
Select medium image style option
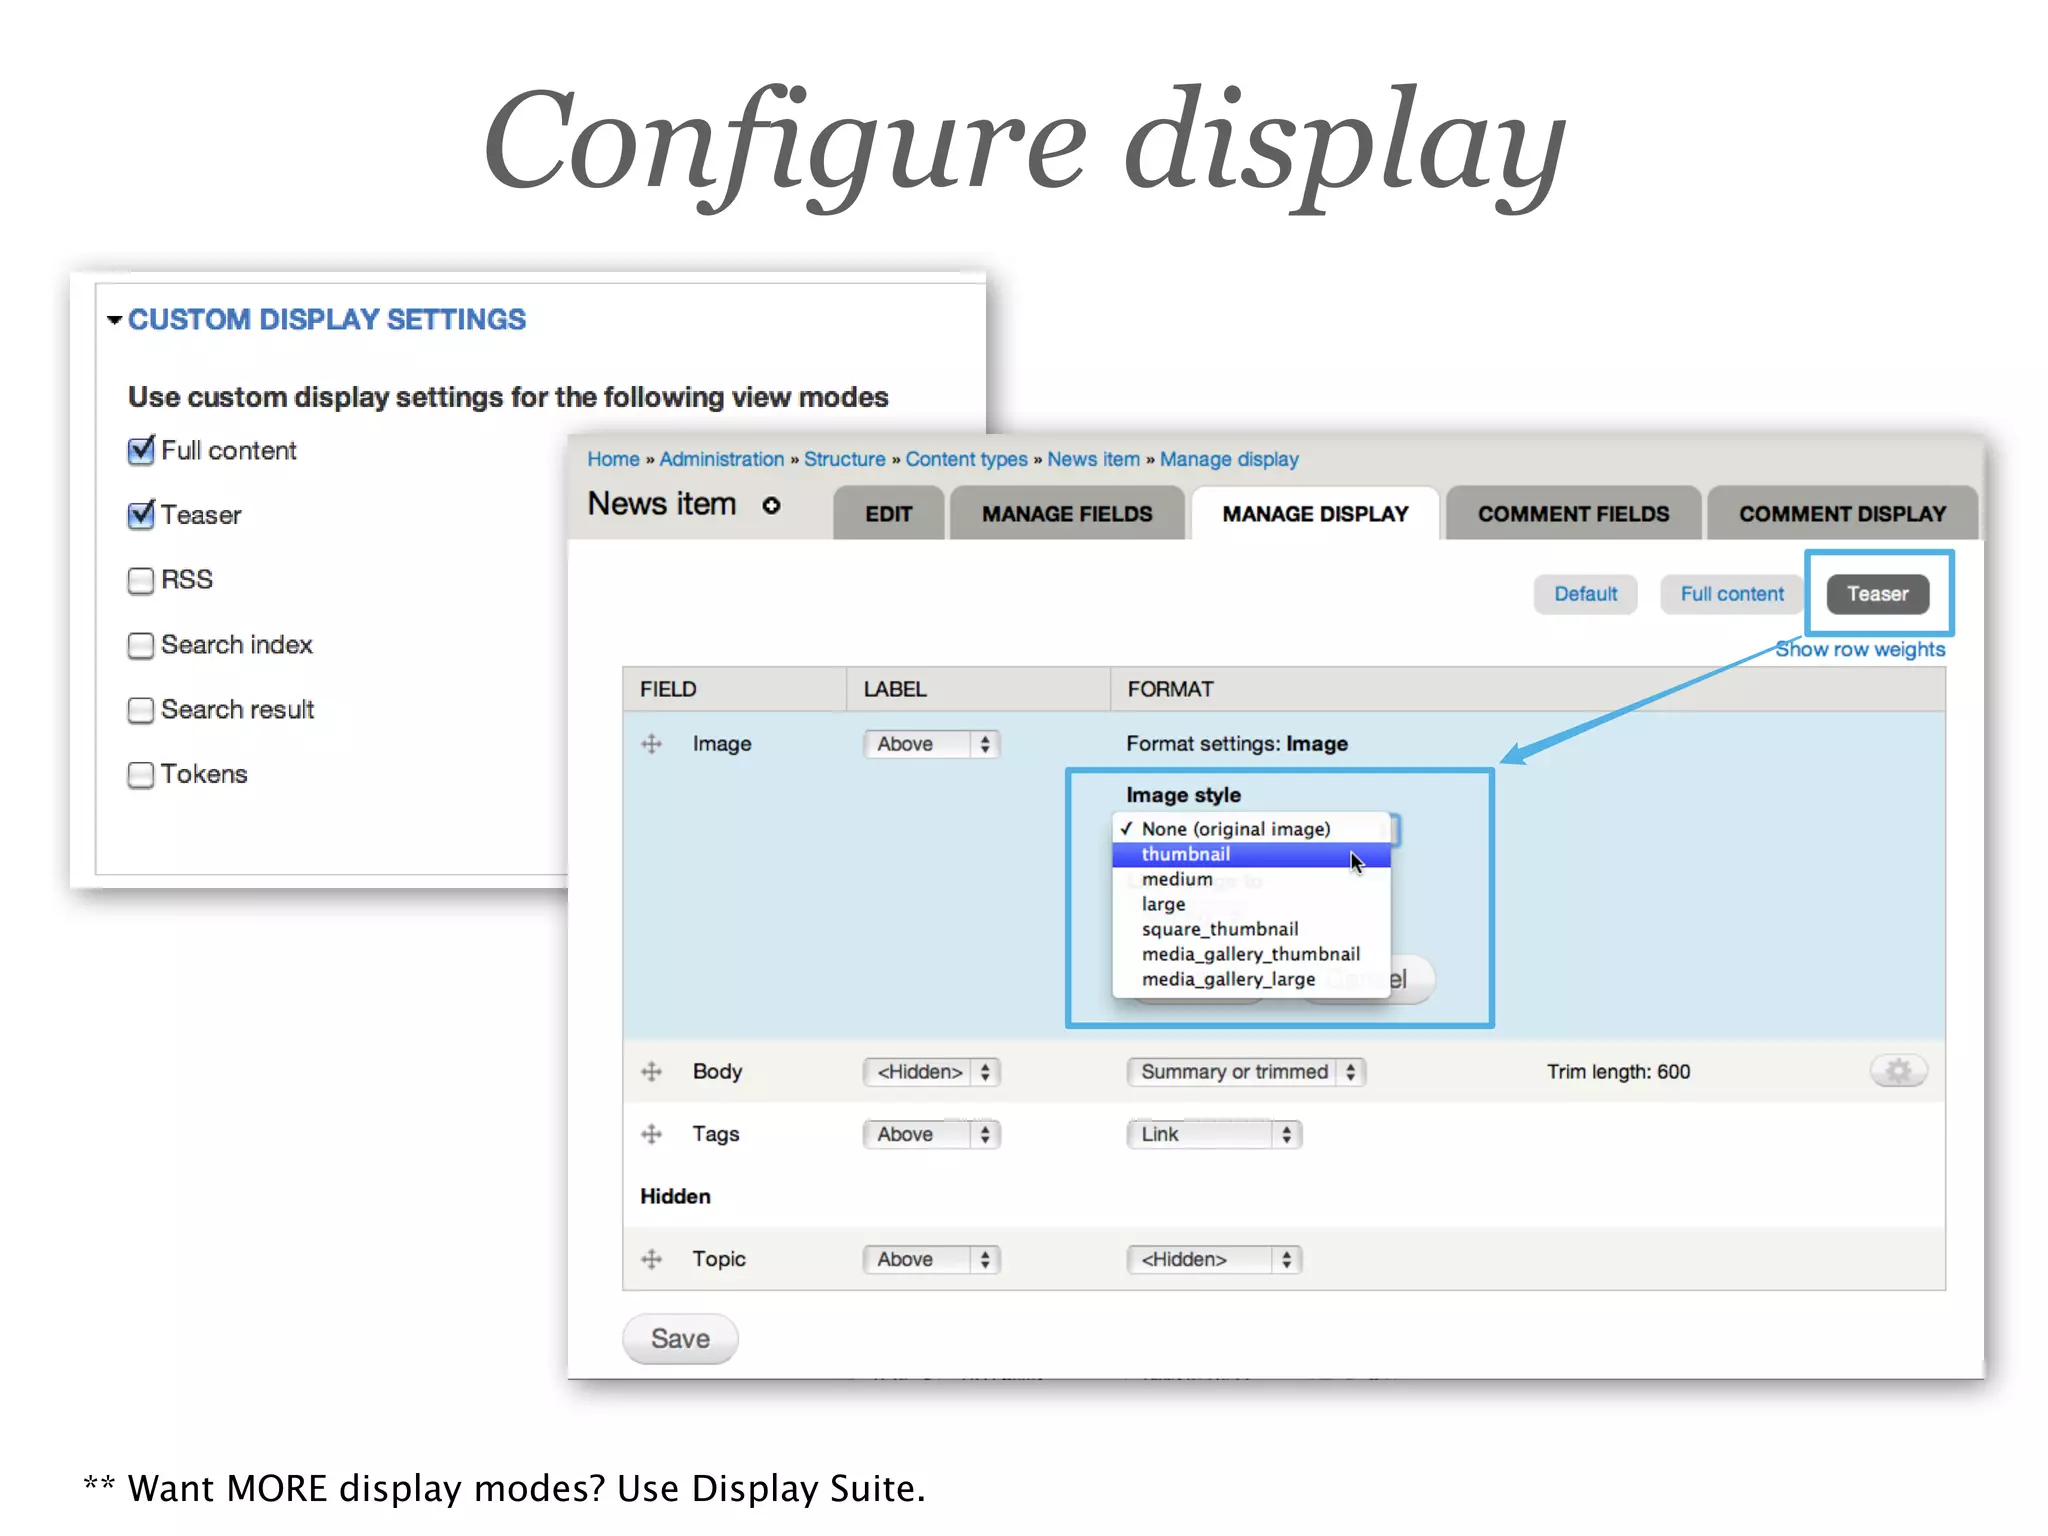[x=1251, y=879]
